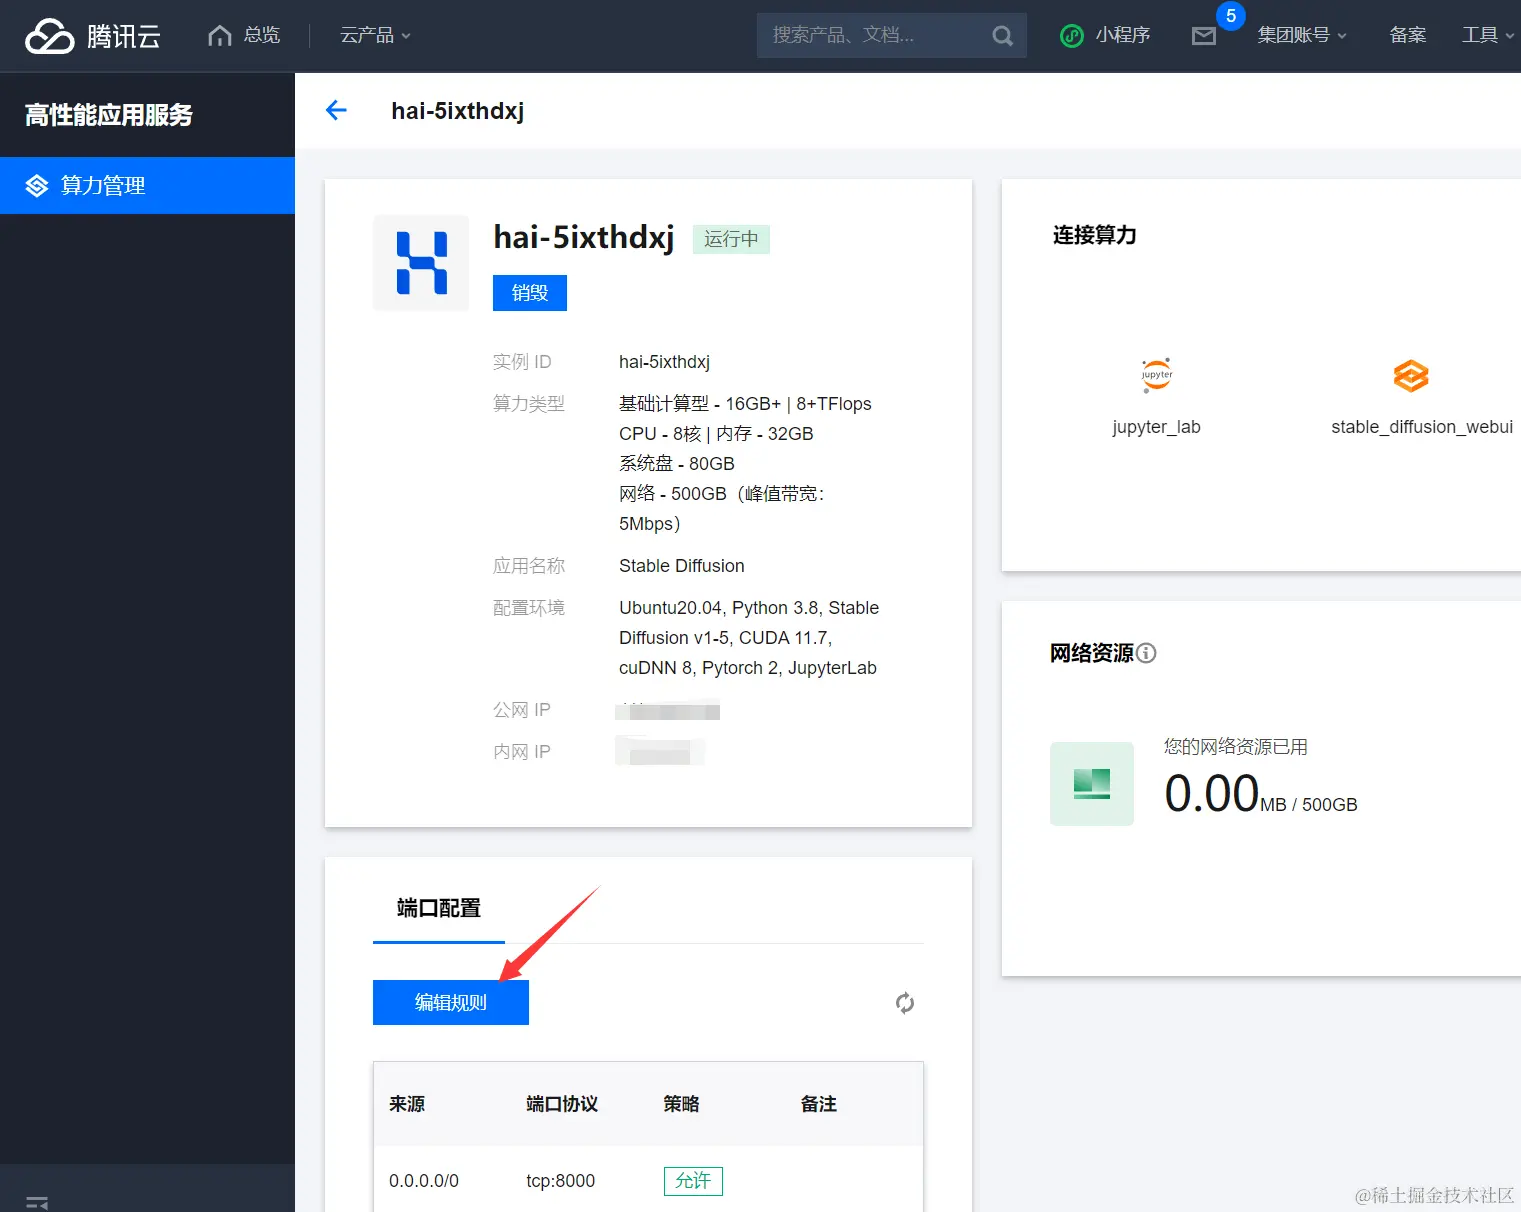The width and height of the screenshot is (1521, 1212).
Task: Click the 端口协议 column header
Action: point(562,1104)
